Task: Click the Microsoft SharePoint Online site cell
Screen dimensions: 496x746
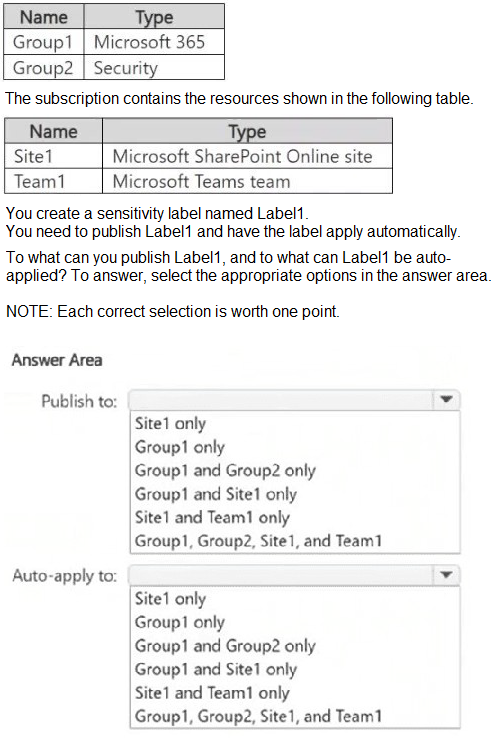Action: coord(247,156)
